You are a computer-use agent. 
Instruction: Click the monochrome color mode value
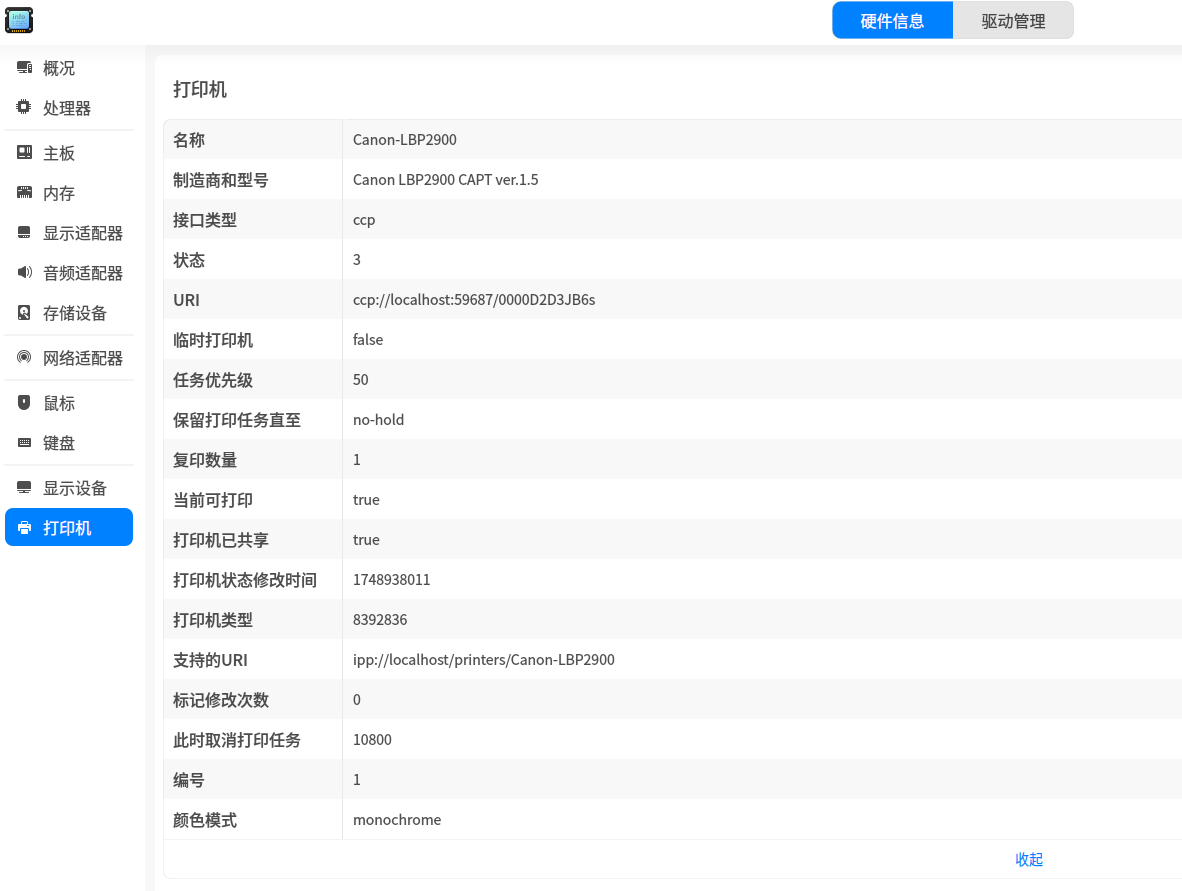pos(397,819)
